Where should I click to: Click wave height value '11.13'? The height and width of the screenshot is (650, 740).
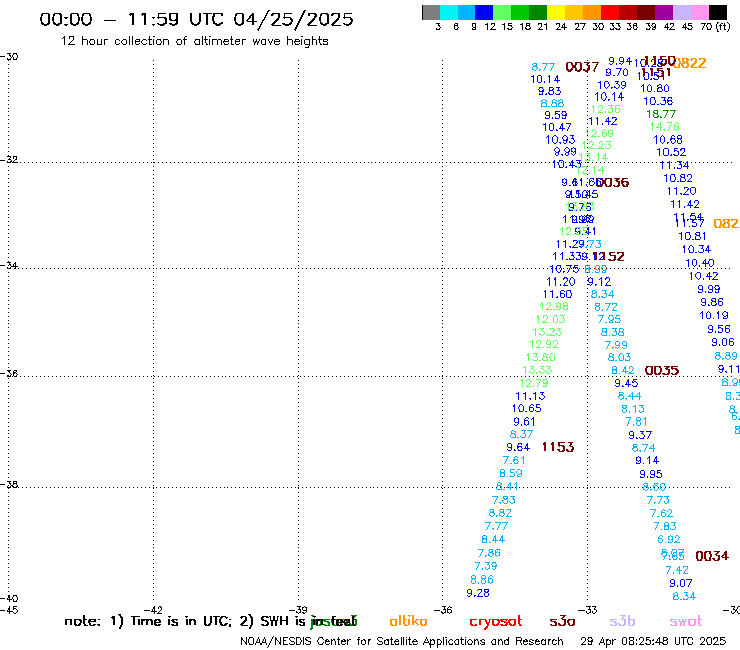[x=530, y=397]
